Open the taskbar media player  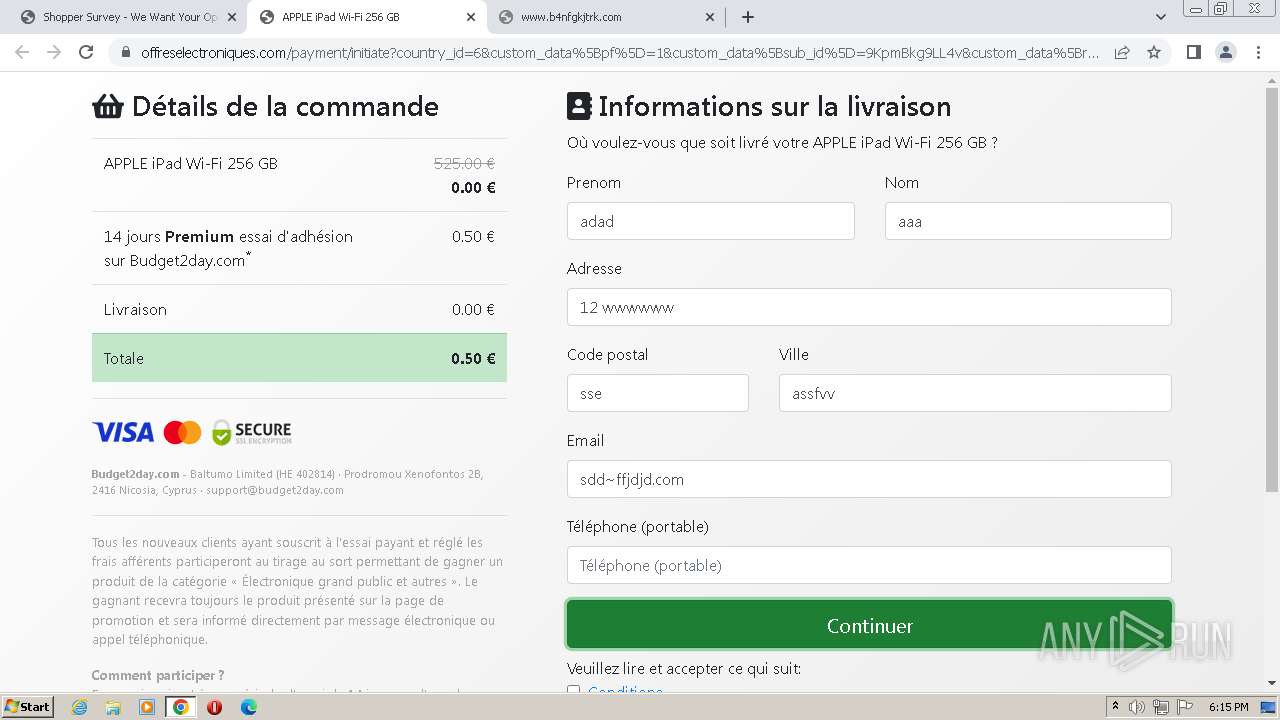coord(147,707)
